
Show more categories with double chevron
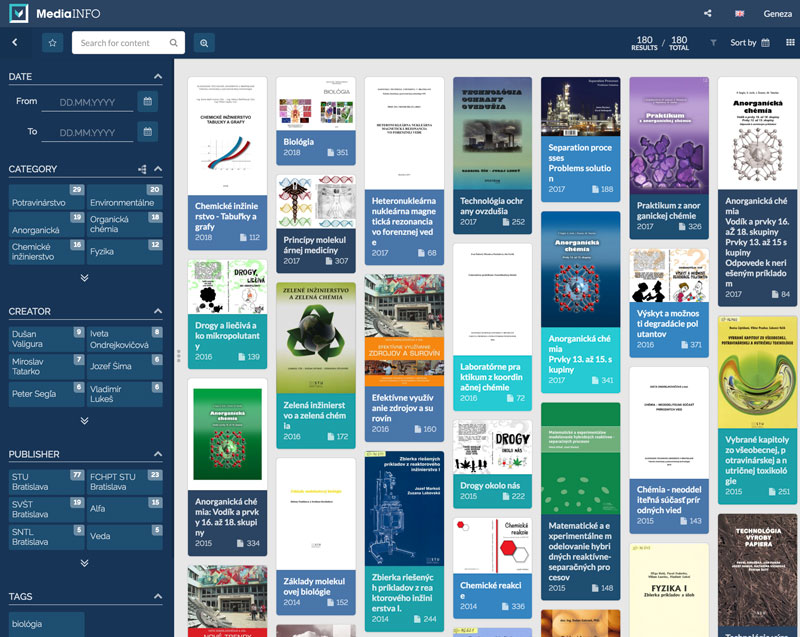coord(85,278)
